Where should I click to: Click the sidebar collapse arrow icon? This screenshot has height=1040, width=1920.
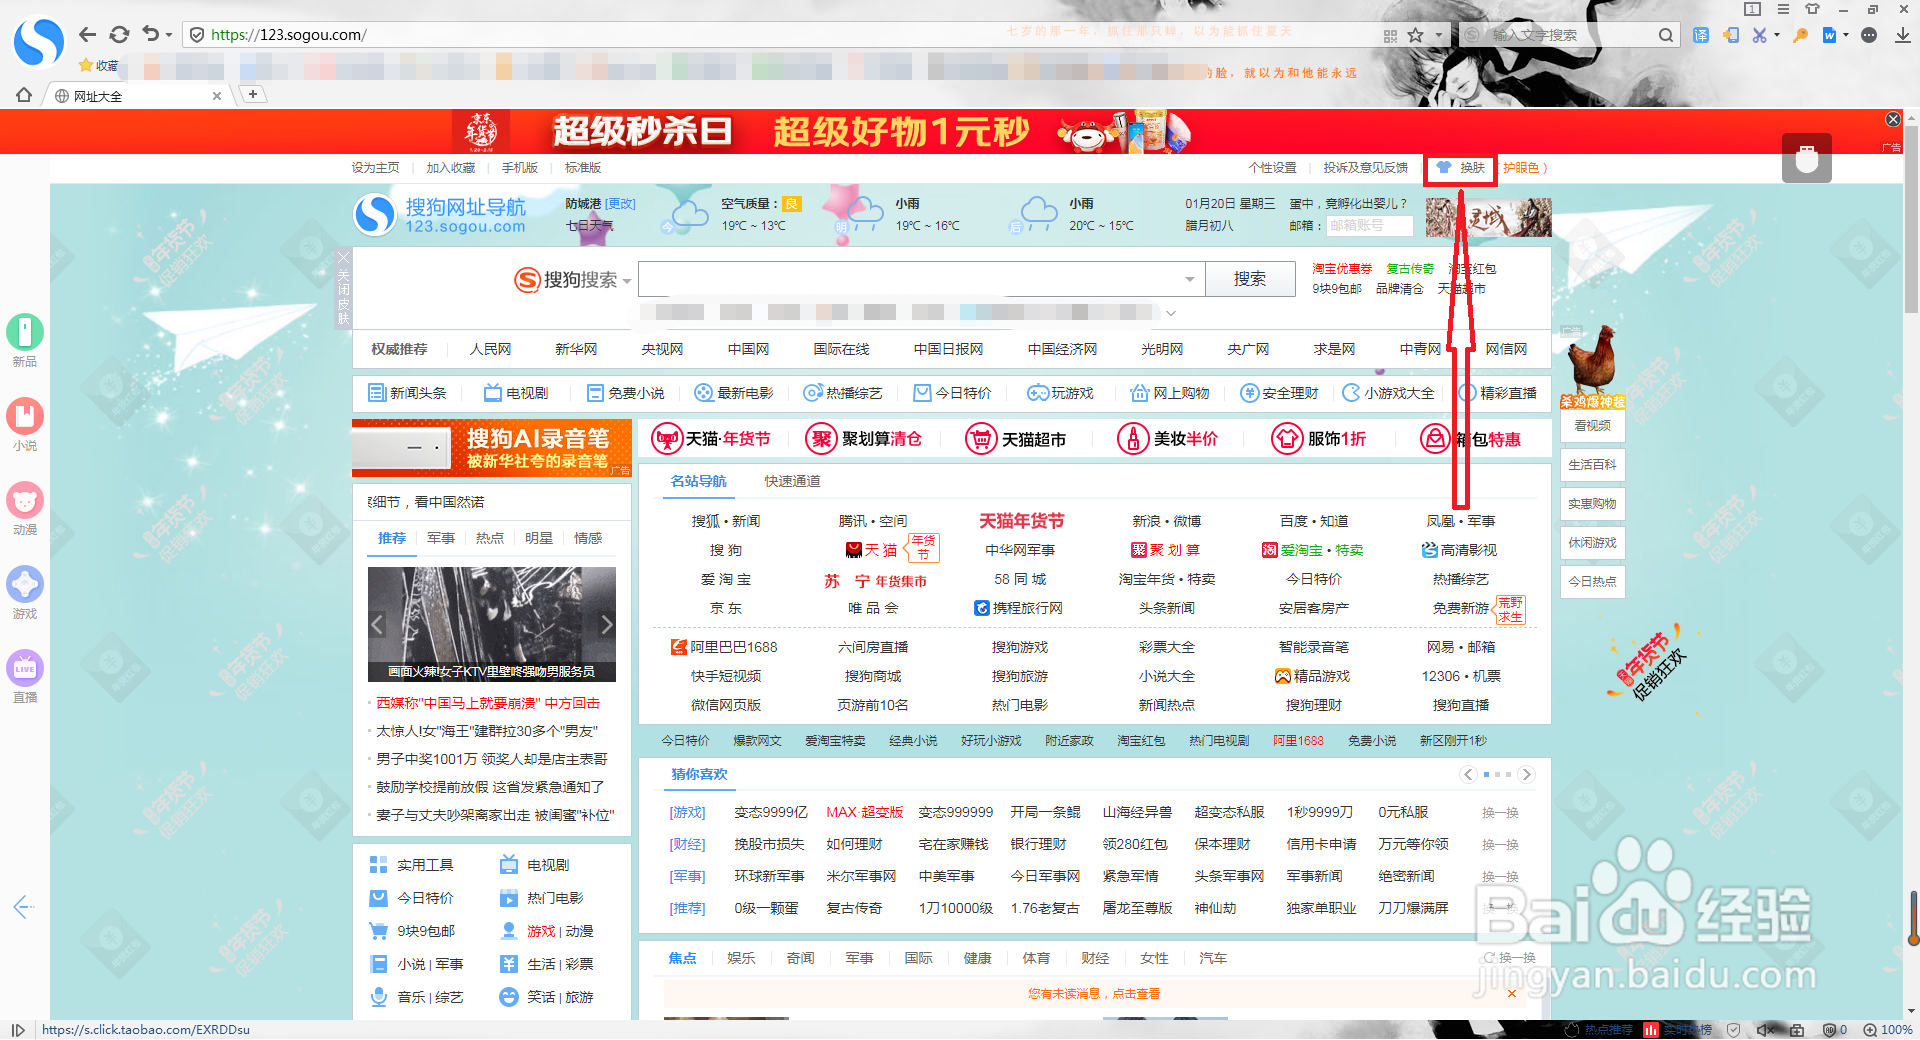pyautogui.click(x=24, y=907)
